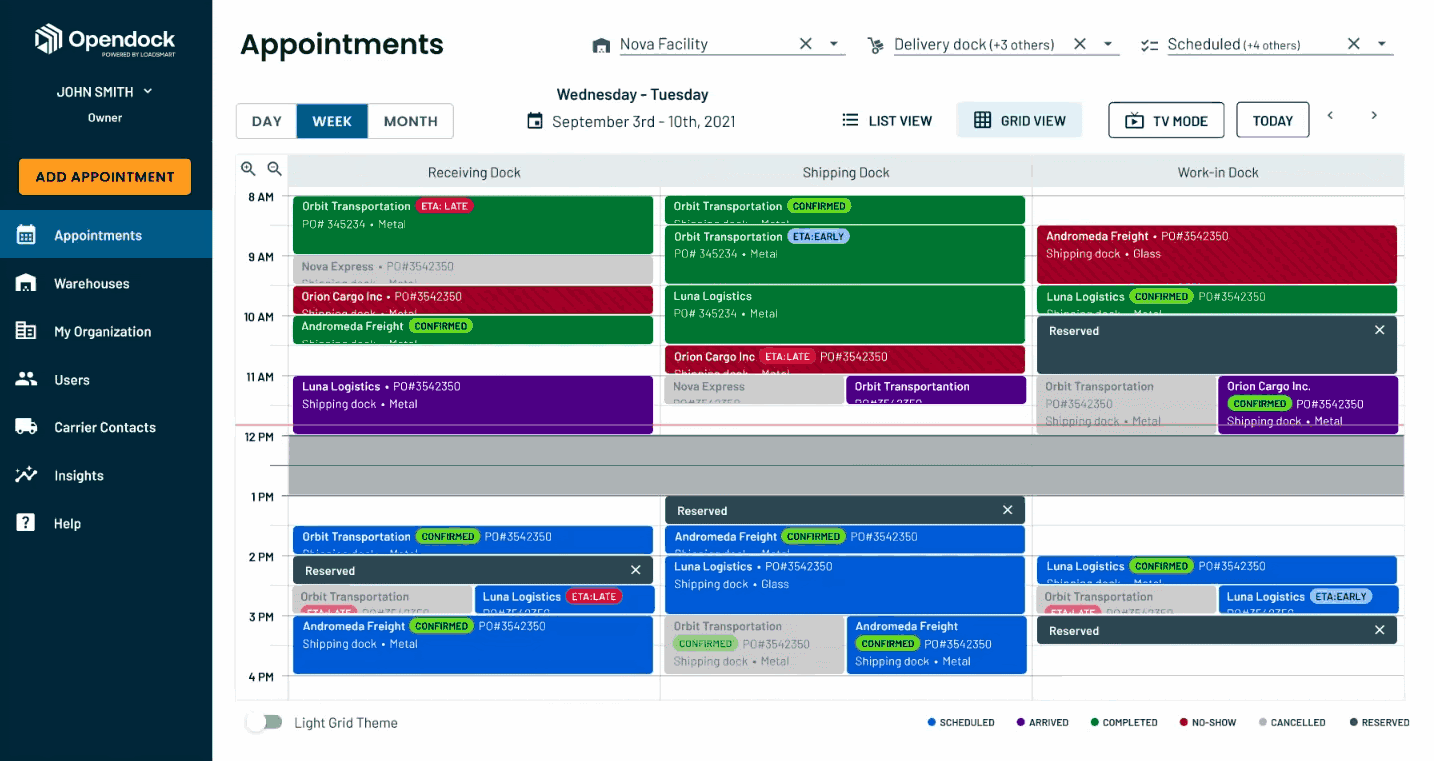The image size is (1434, 761).
Task: Clear the Nova Facility filter
Action: 806,44
